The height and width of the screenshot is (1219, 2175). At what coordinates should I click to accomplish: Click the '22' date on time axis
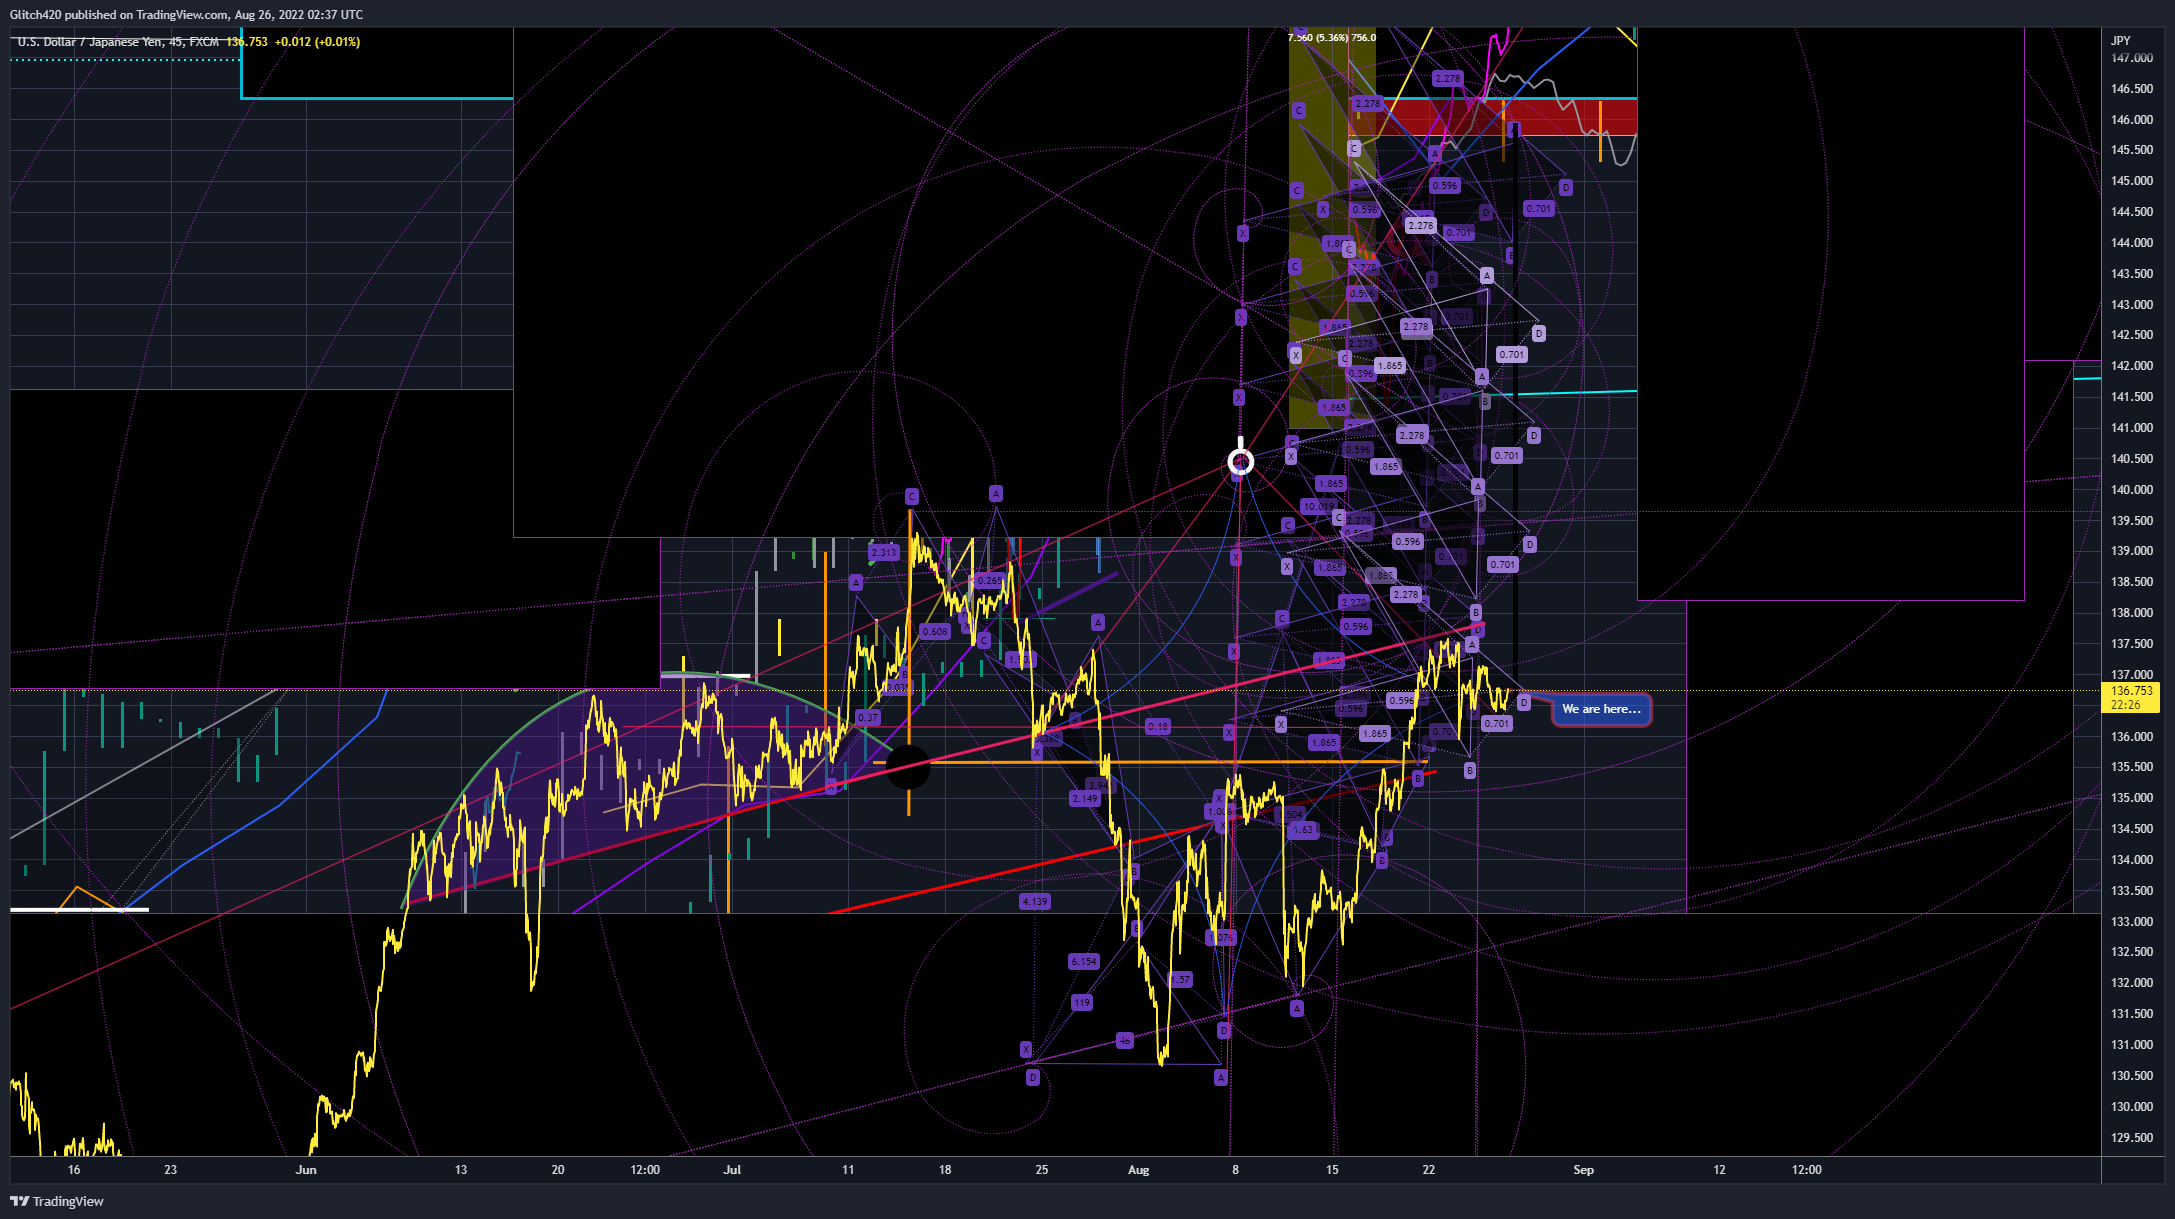[x=1428, y=1170]
